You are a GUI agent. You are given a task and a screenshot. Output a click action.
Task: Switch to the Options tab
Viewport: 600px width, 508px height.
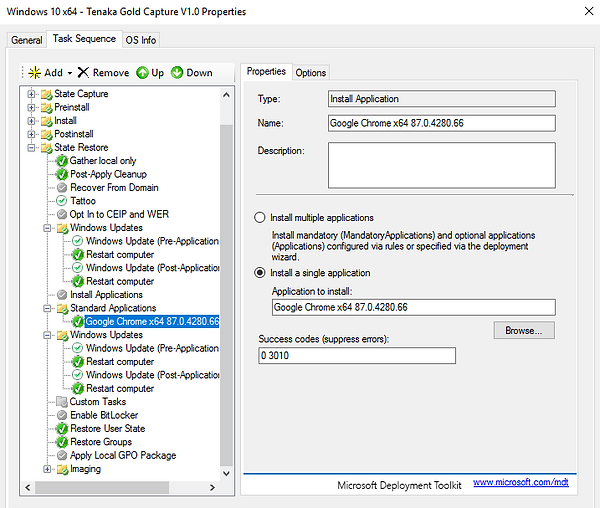point(311,73)
